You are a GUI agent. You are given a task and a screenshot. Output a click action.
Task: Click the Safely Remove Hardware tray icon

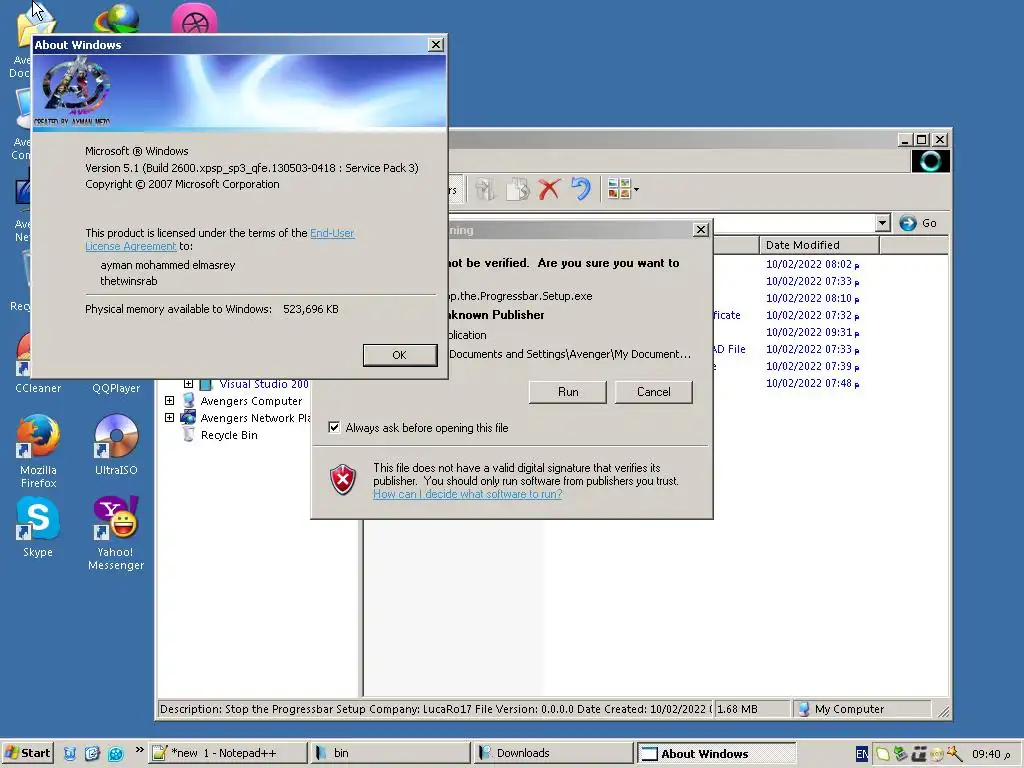pos(901,754)
